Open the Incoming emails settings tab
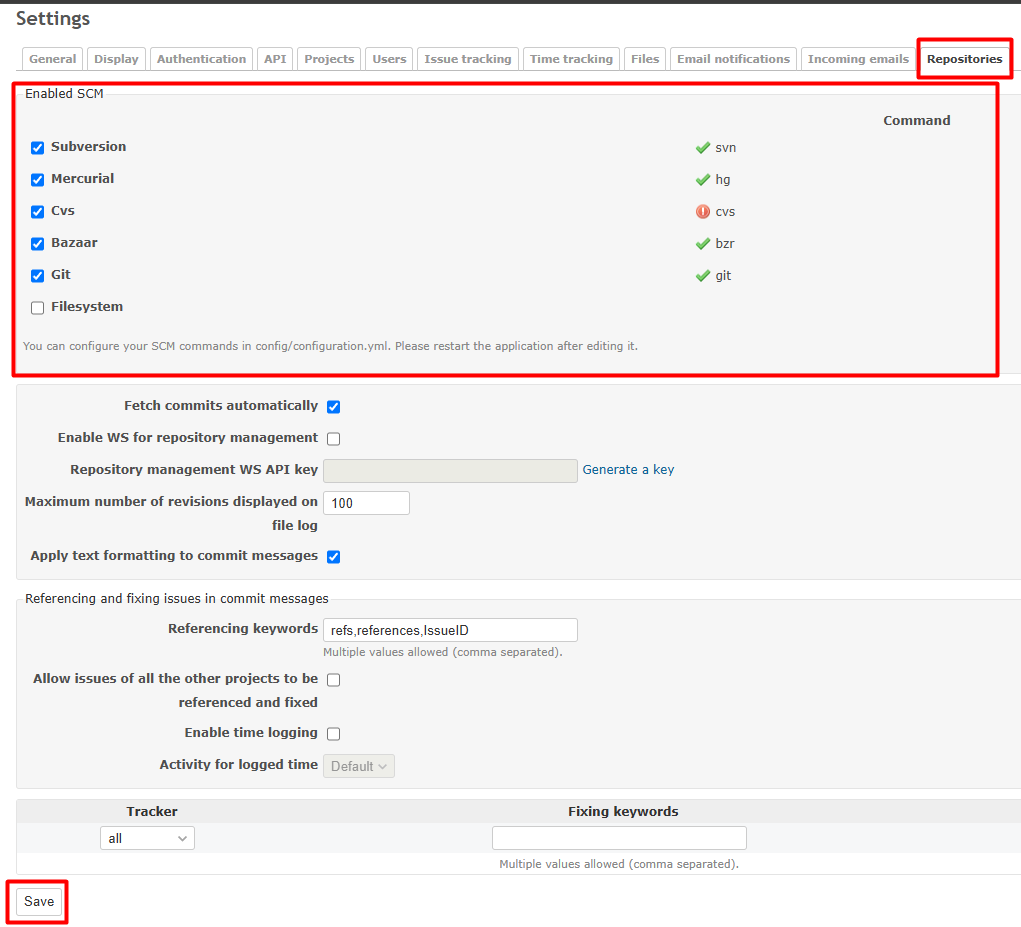1021x927 pixels. pyautogui.click(x=858, y=58)
